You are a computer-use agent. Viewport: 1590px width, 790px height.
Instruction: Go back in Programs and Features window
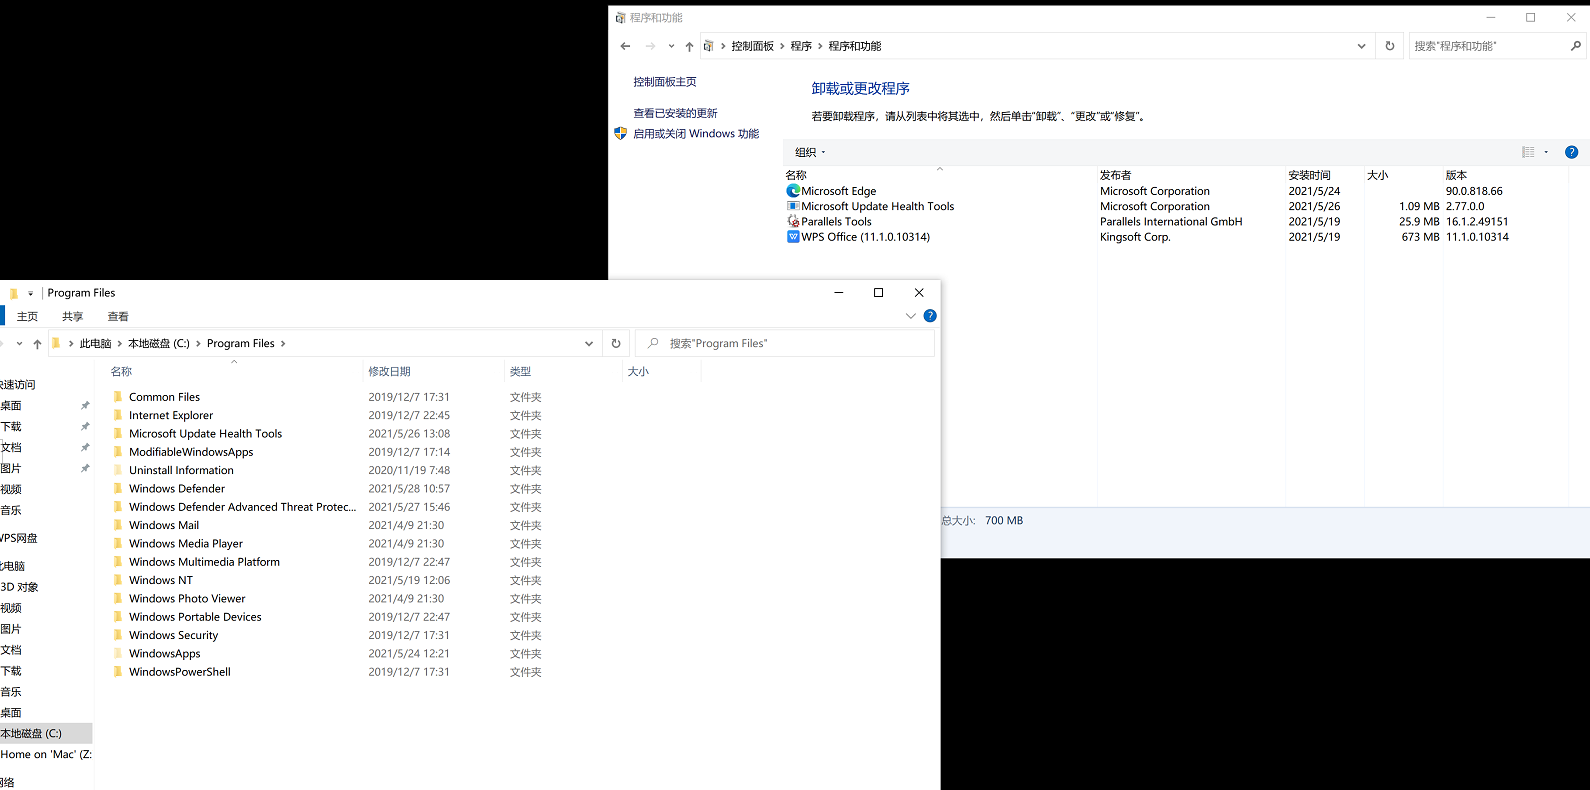click(625, 46)
